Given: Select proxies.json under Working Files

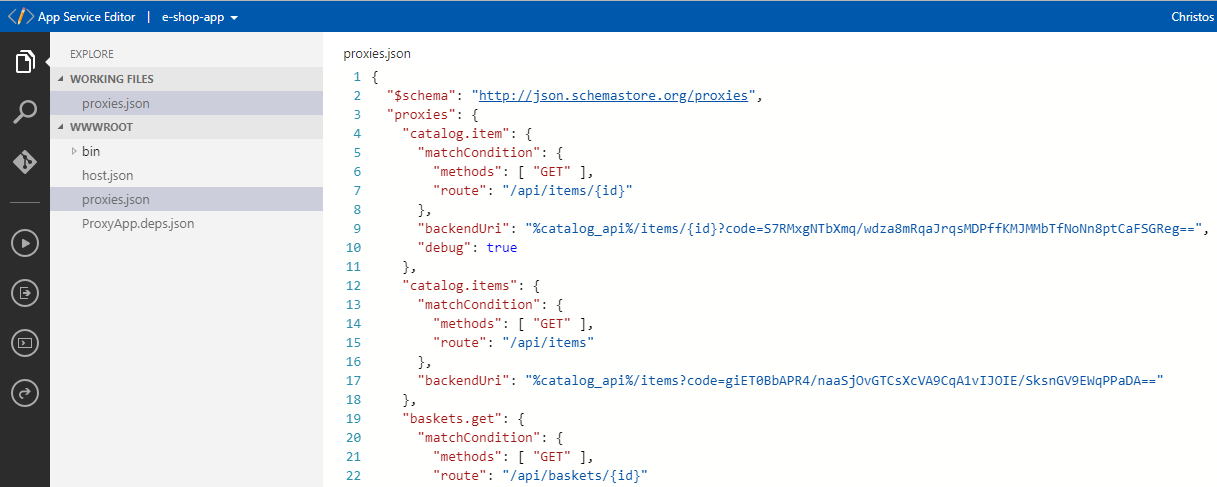Looking at the screenshot, I should click(116, 103).
